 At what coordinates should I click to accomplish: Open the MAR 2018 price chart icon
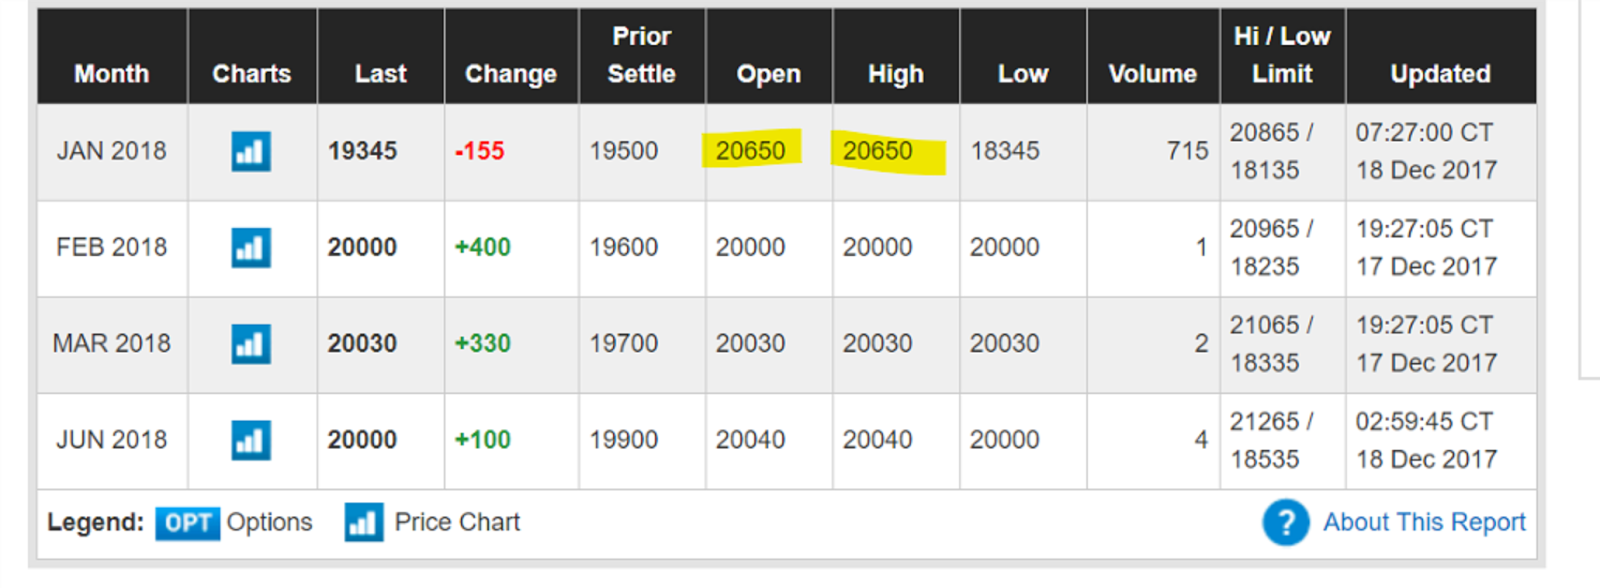(251, 344)
